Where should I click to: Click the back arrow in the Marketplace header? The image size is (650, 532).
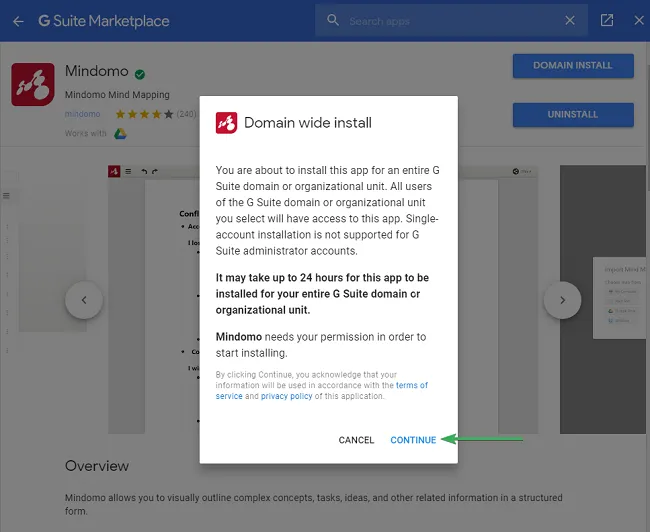click(18, 21)
